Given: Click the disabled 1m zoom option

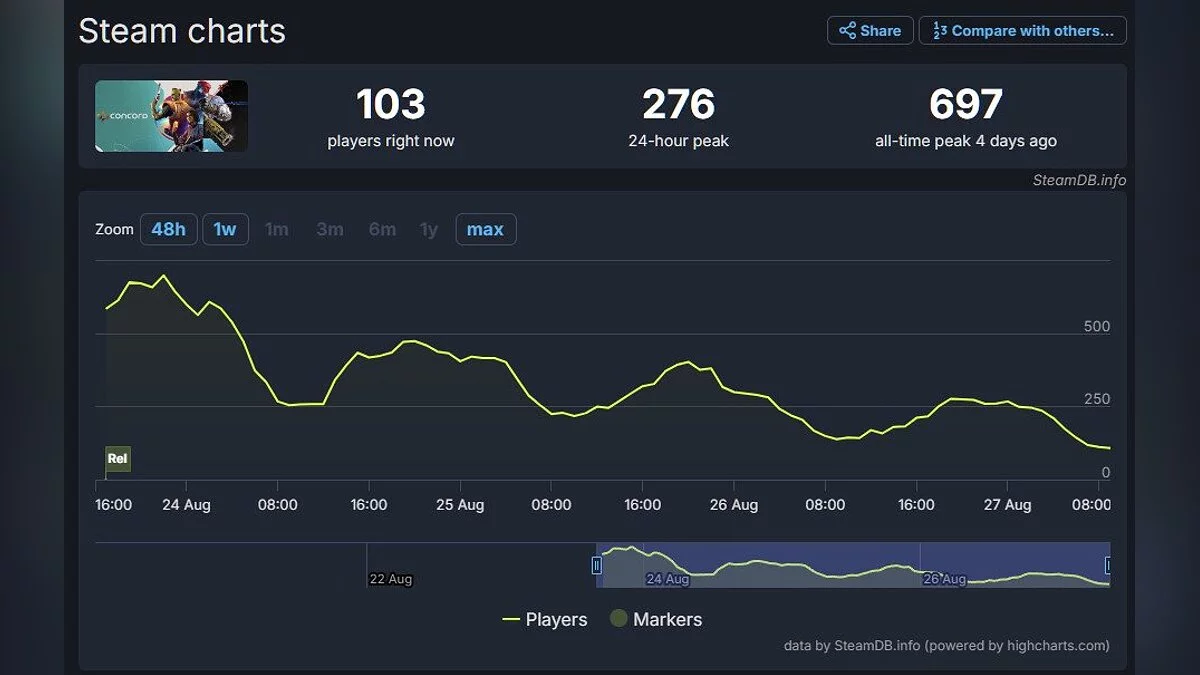Looking at the screenshot, I should [277, 229].
